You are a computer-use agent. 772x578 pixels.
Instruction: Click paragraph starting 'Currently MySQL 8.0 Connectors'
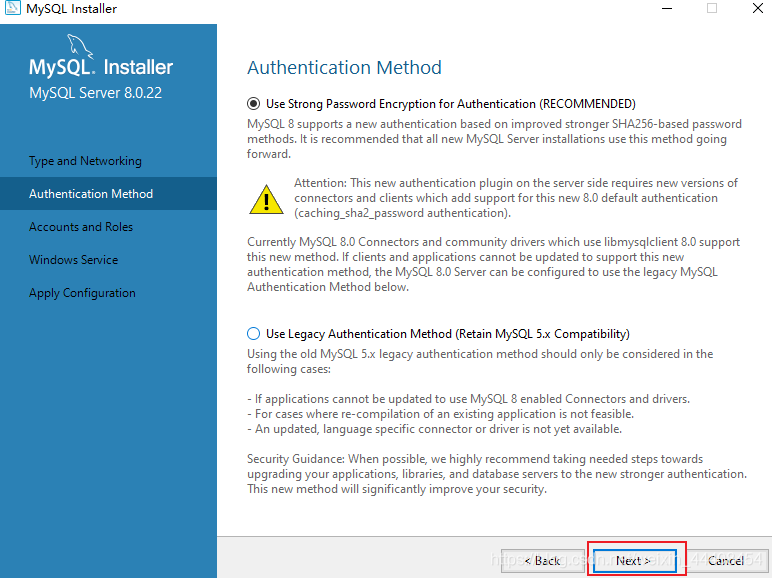click(493, 264)
